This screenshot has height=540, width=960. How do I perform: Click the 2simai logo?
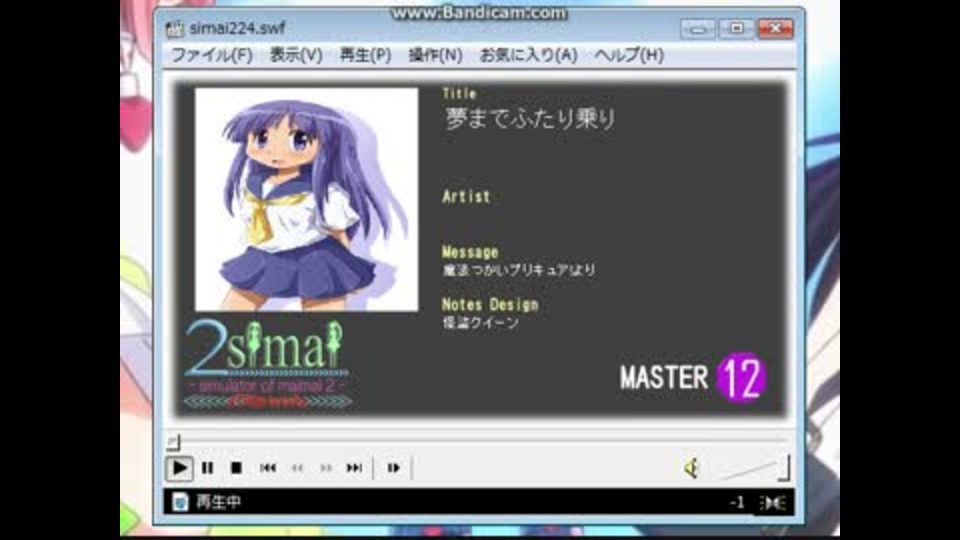(x=267, y=364)
